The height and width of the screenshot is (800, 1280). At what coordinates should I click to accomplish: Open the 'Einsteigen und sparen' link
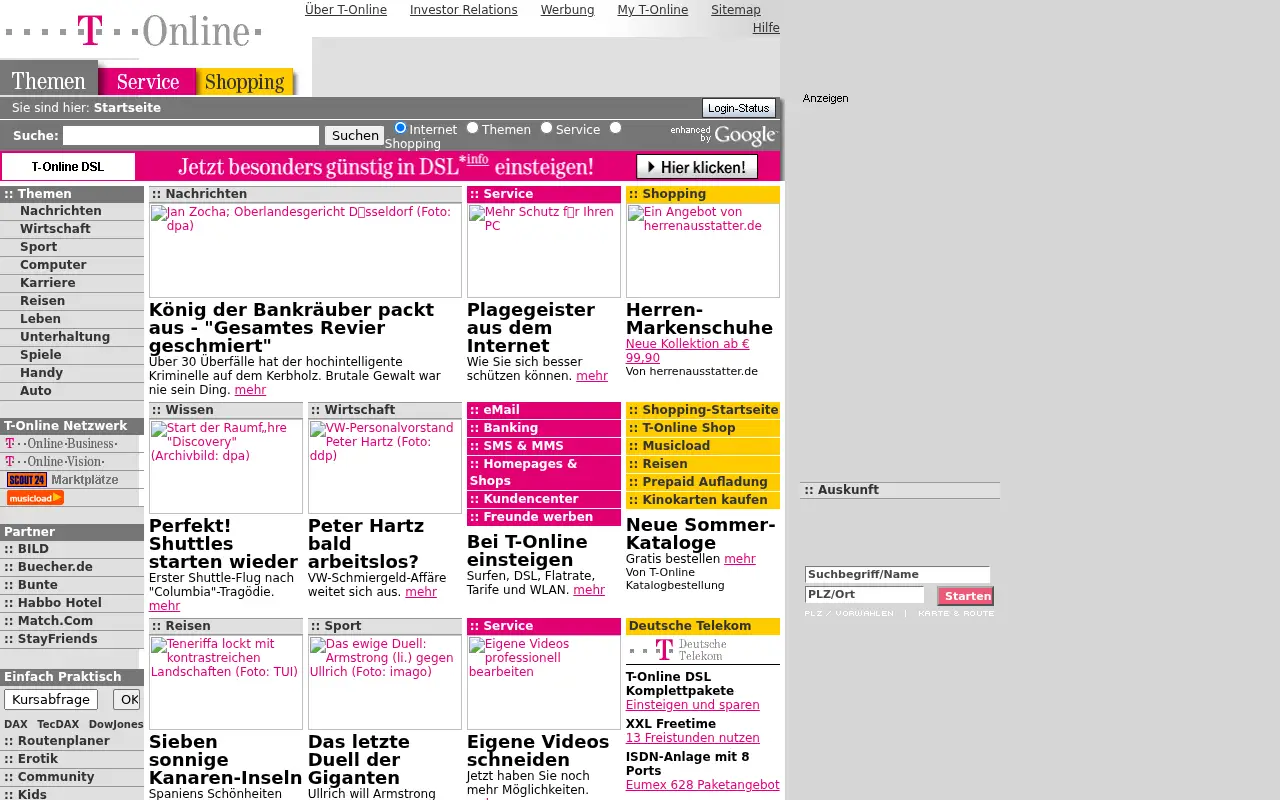click(693, 705)
